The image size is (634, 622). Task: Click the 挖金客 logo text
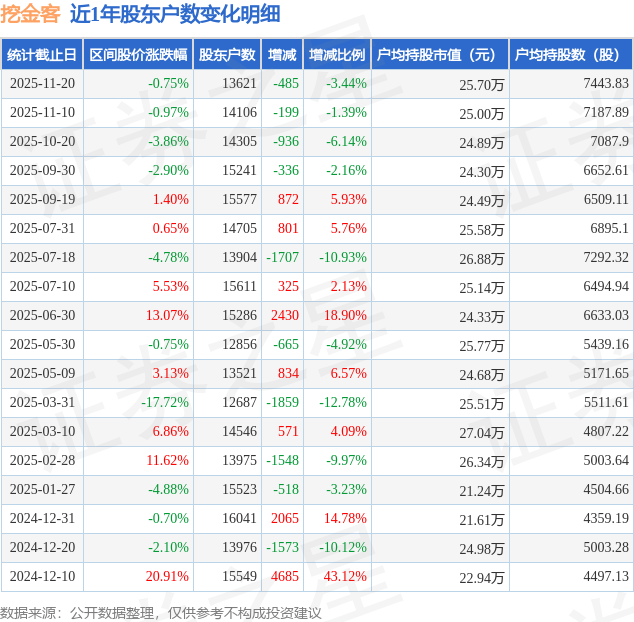click(x=30, y=14)
